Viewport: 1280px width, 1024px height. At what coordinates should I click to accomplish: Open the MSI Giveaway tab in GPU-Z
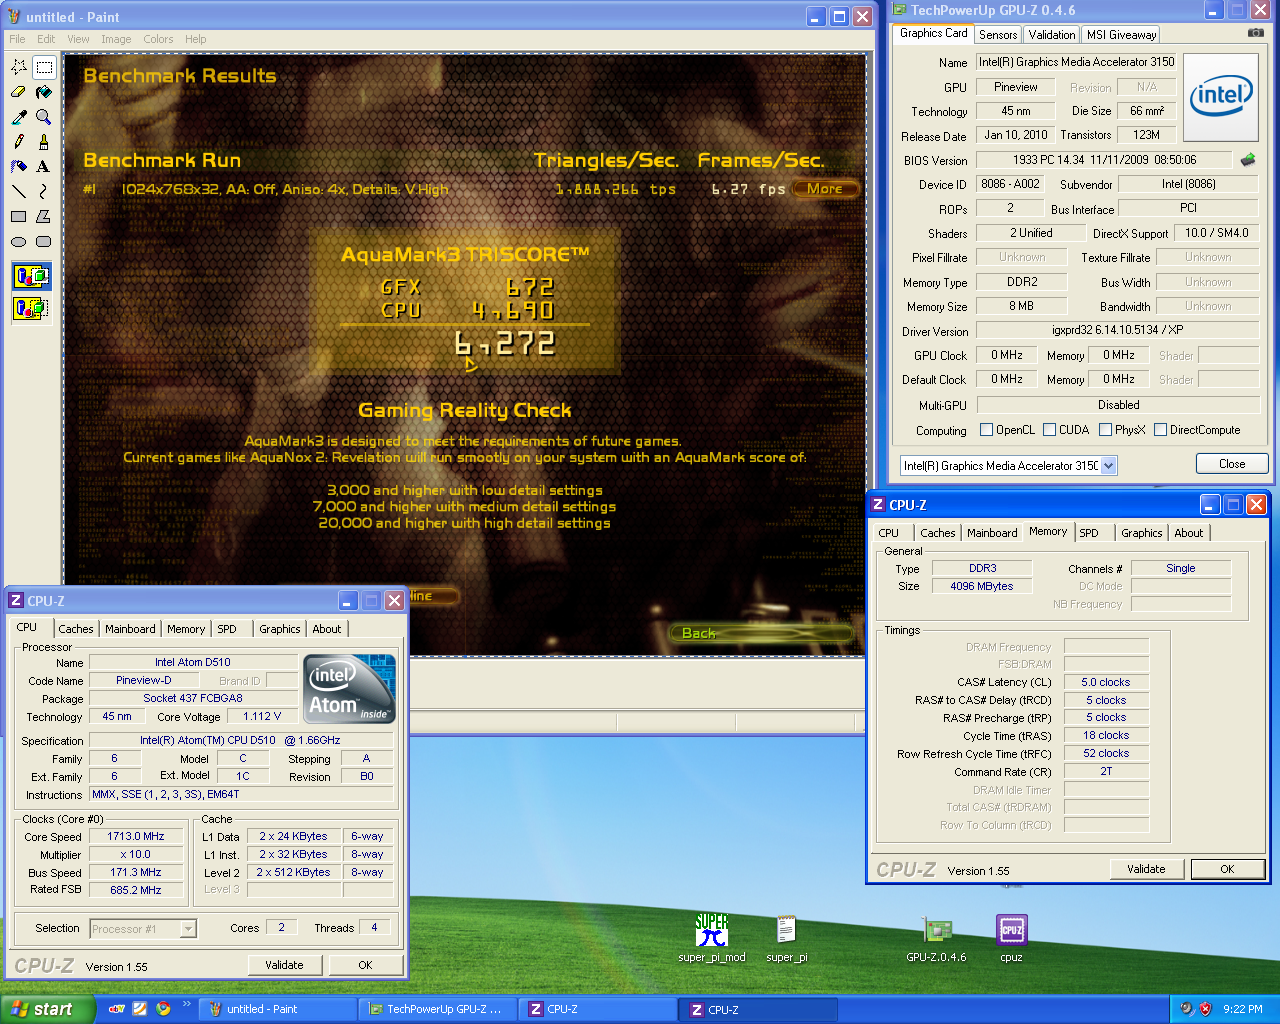point(1121,34)
